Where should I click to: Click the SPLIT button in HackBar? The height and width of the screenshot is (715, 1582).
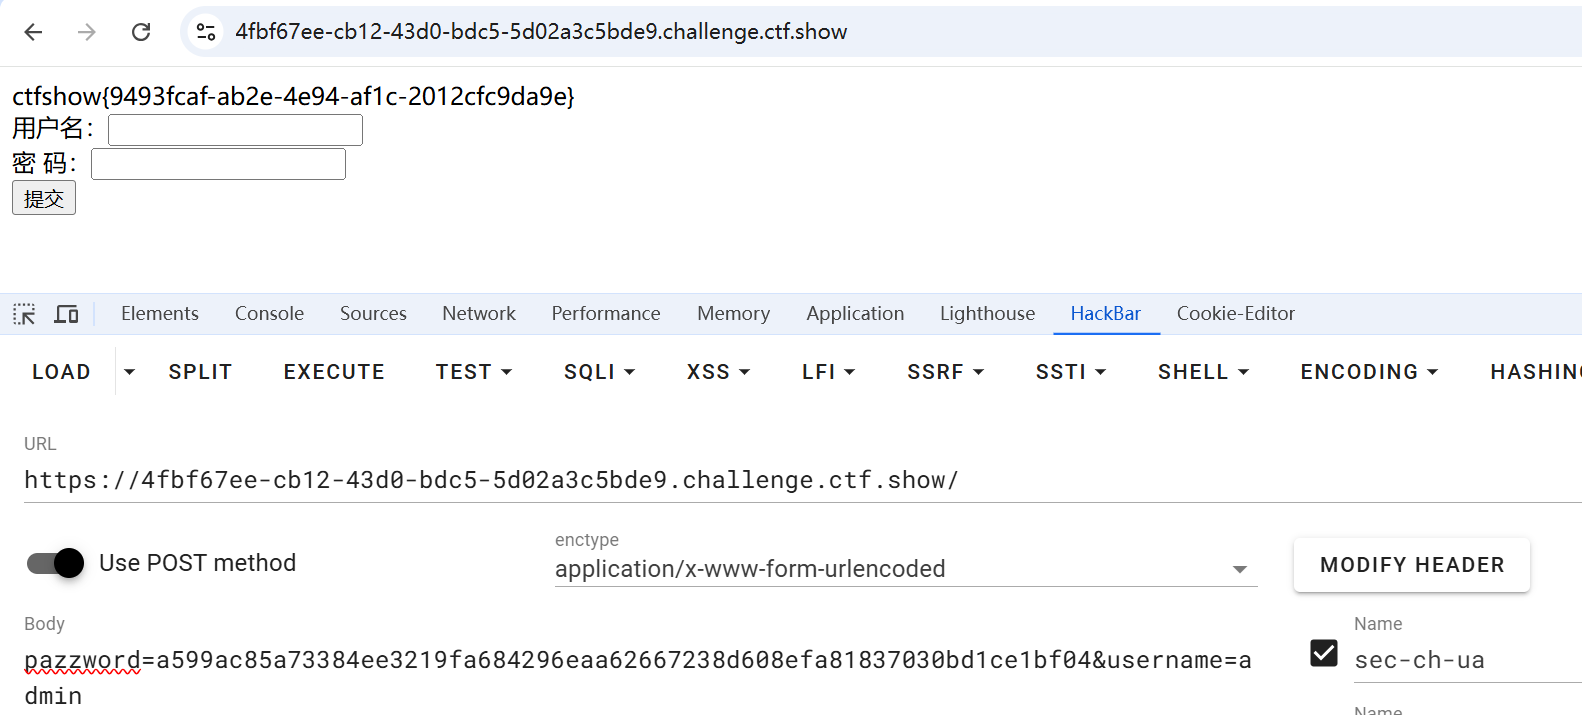(200, 372)
